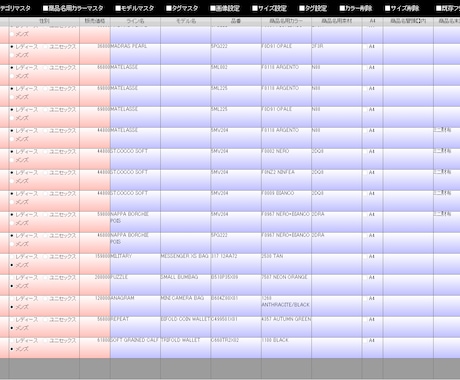Screen dimensions: 460x380
Task: Tick the A4 checkbox in PUZZLE row
Action: coord(366,278)
